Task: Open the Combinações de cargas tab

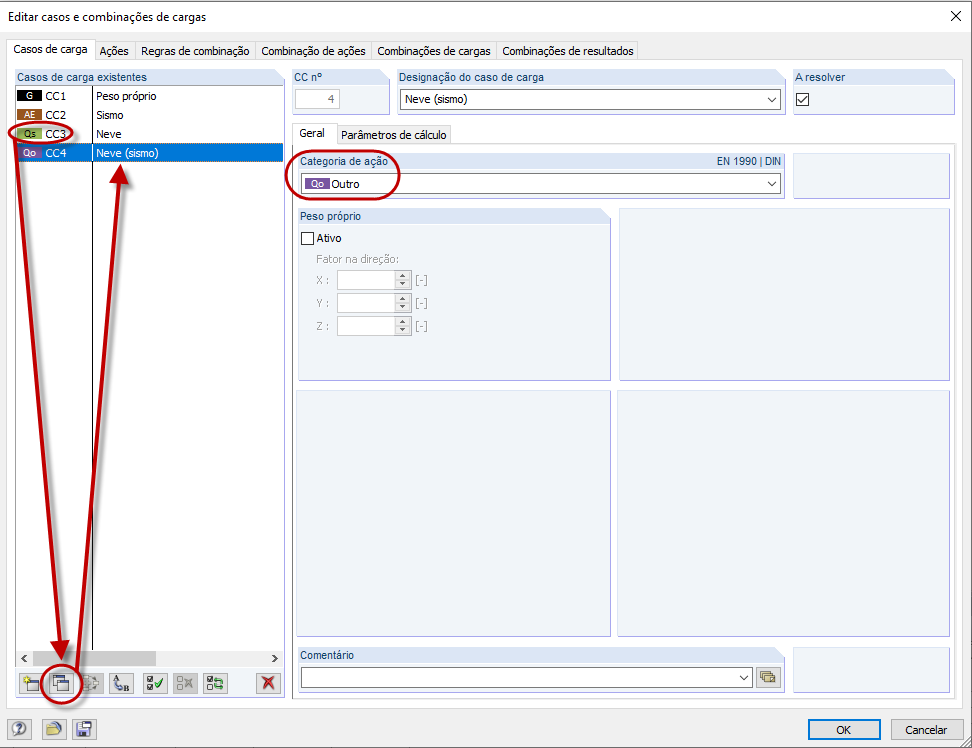Action: (434, 51)
